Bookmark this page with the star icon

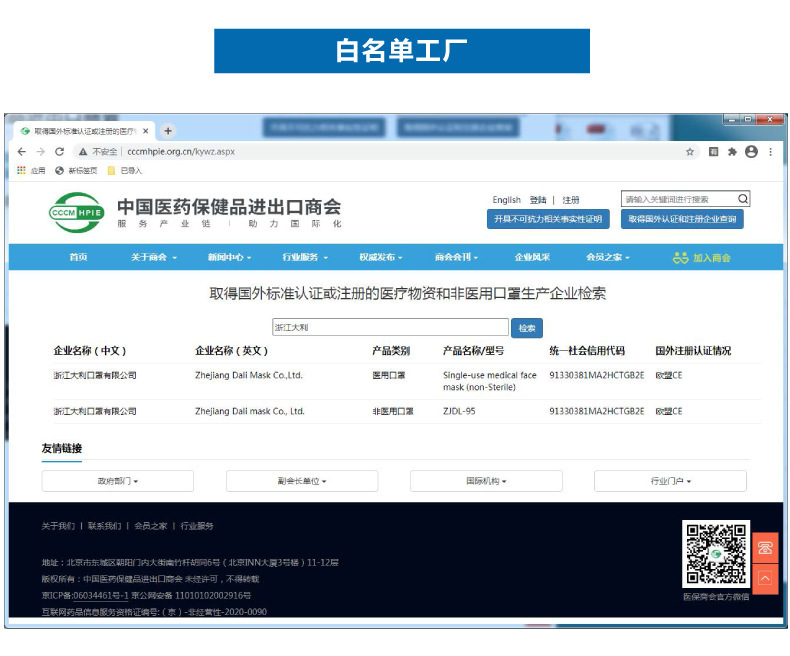click(x=690, y=152)
